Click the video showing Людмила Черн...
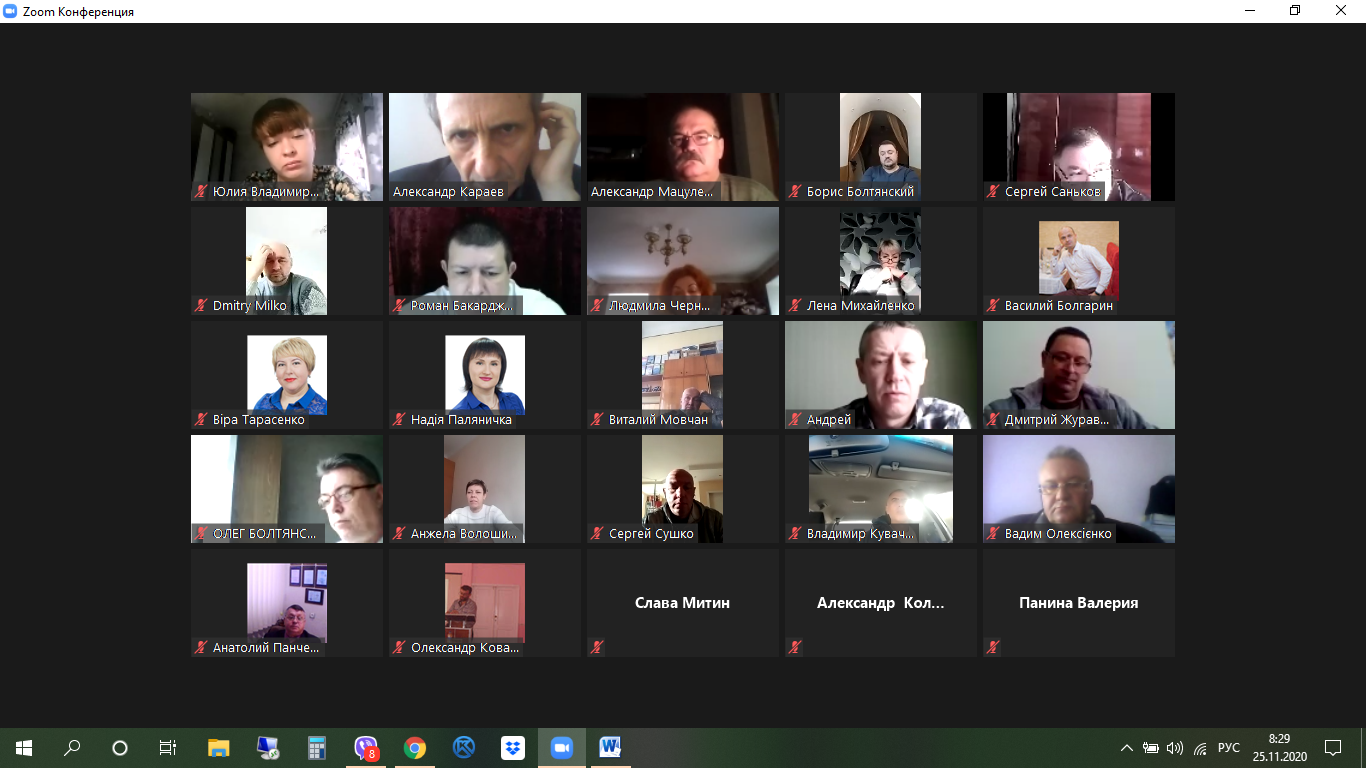This screenshot has height=768, width=1366. point(683,261)
